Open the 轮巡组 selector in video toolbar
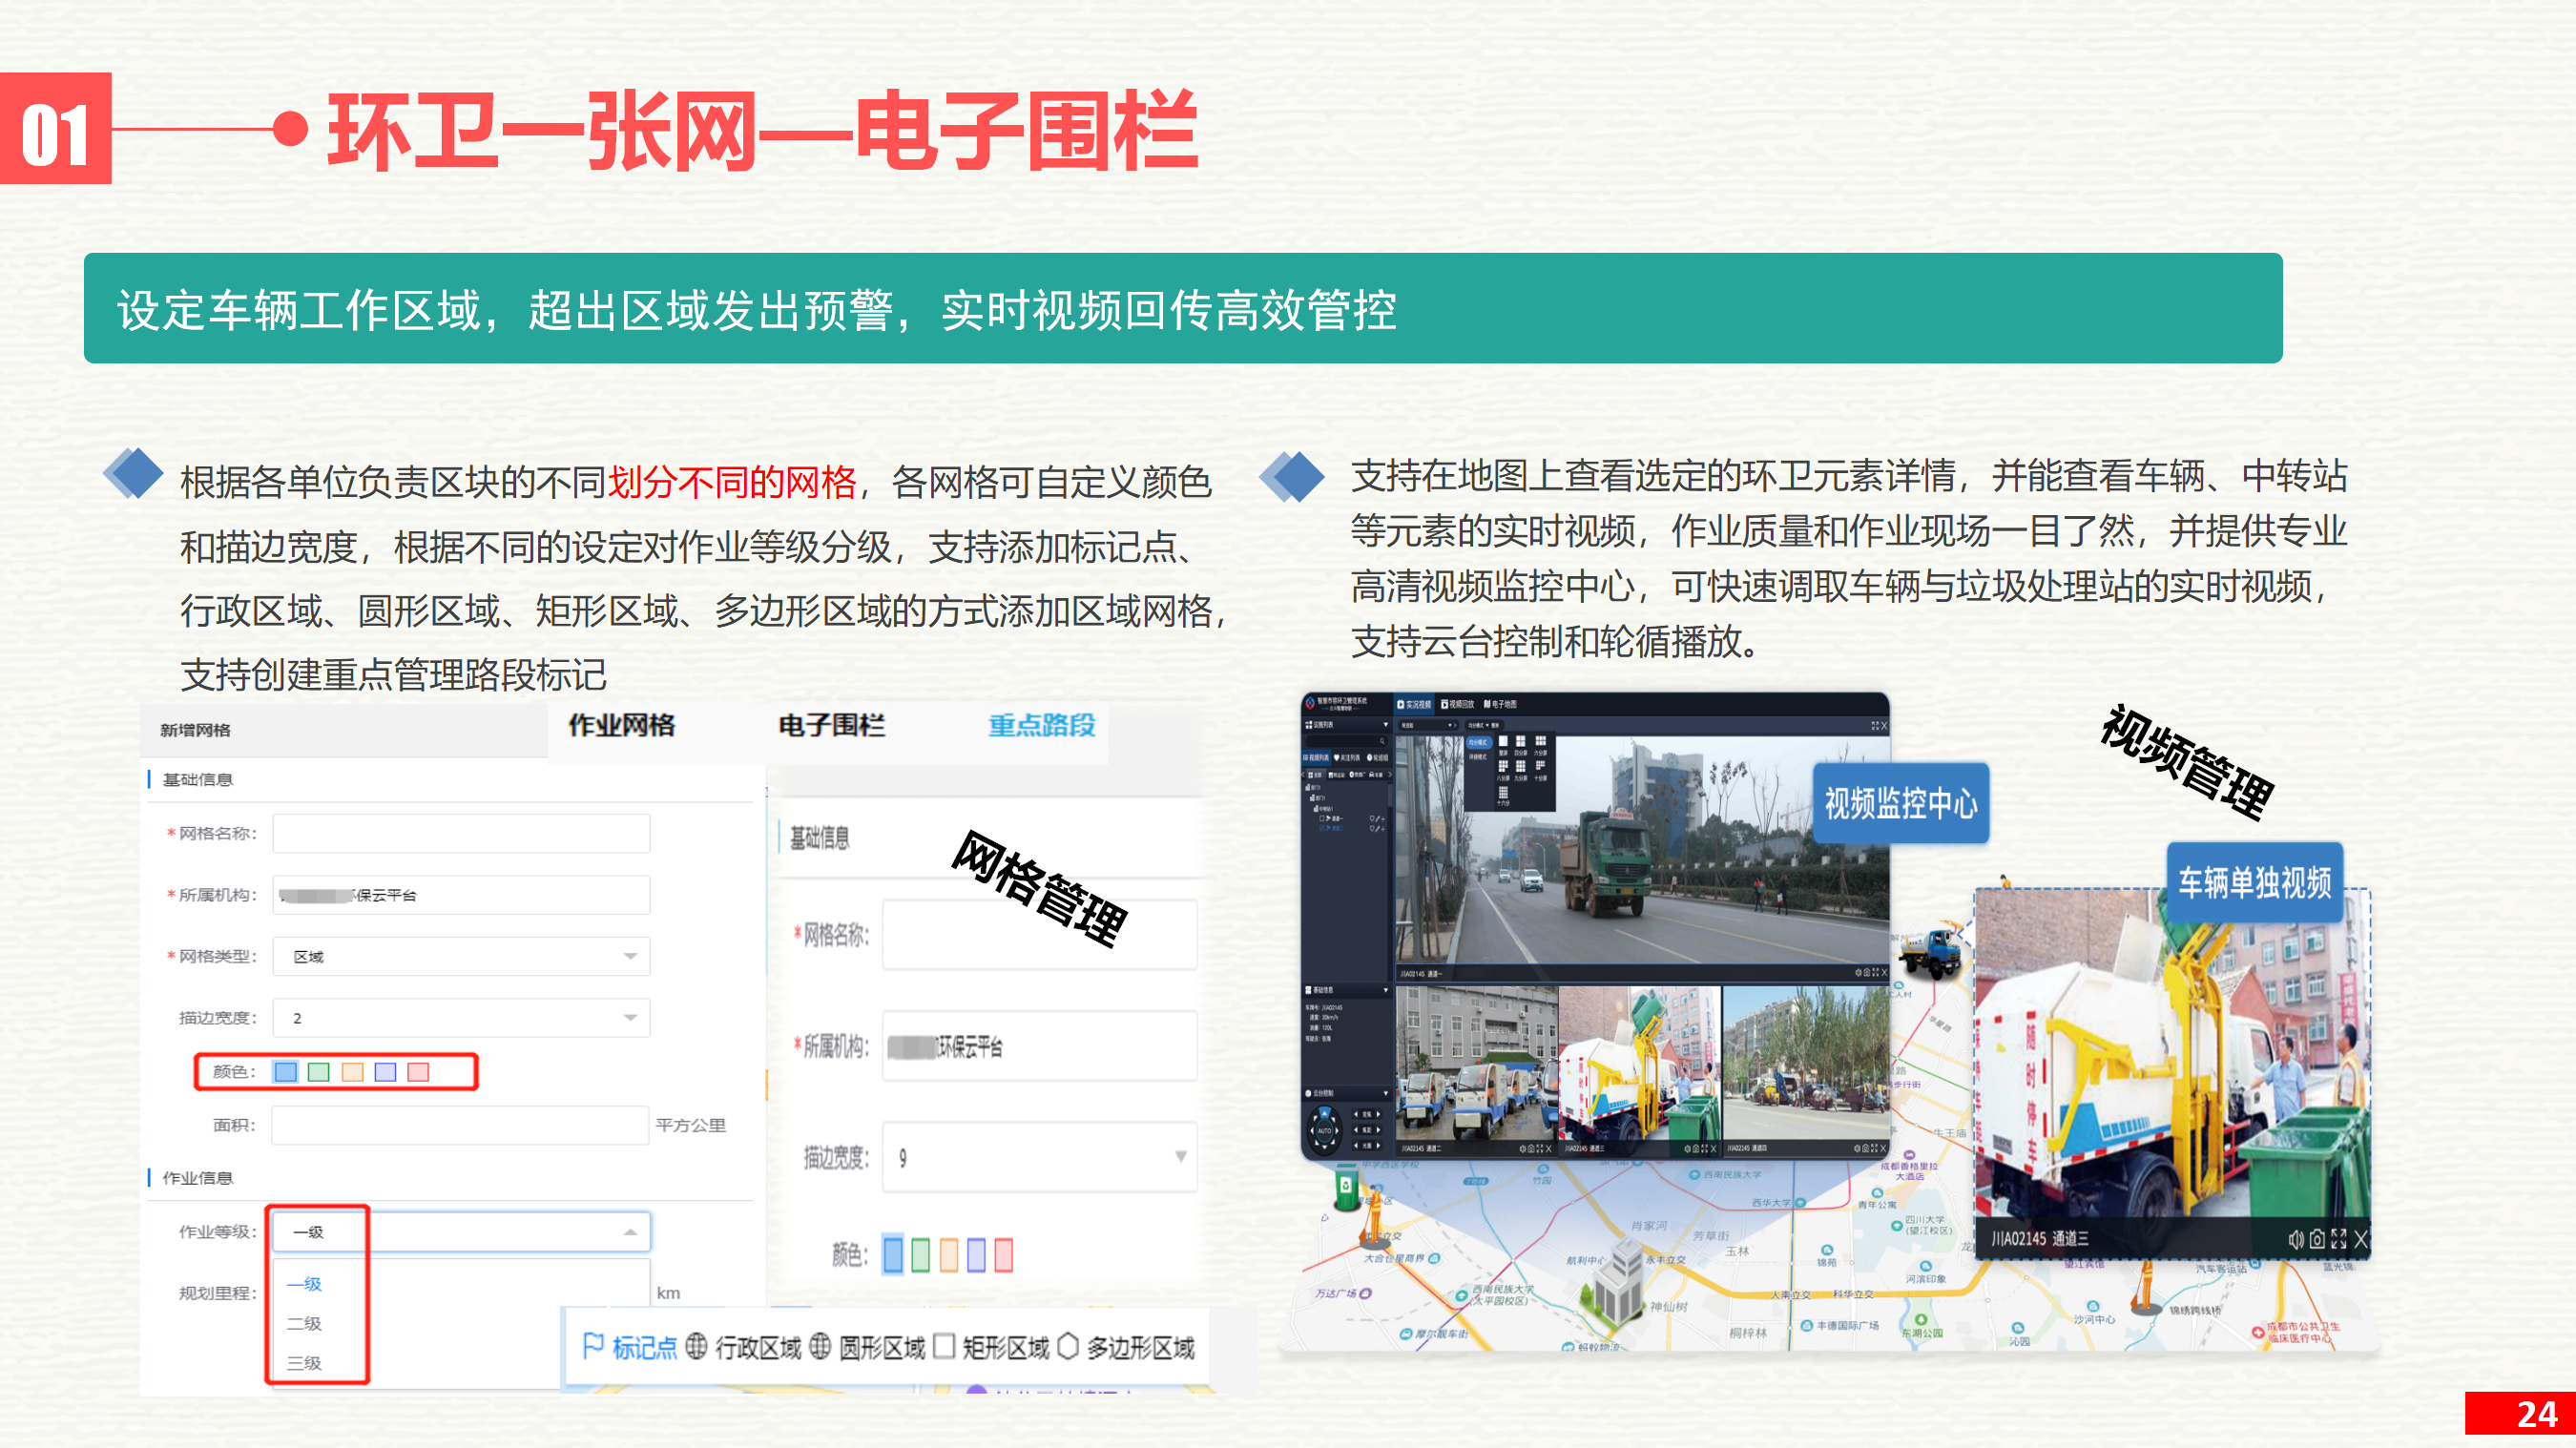The height and width of the screenshot is (1448, 2576). (x=1429, y=725)
